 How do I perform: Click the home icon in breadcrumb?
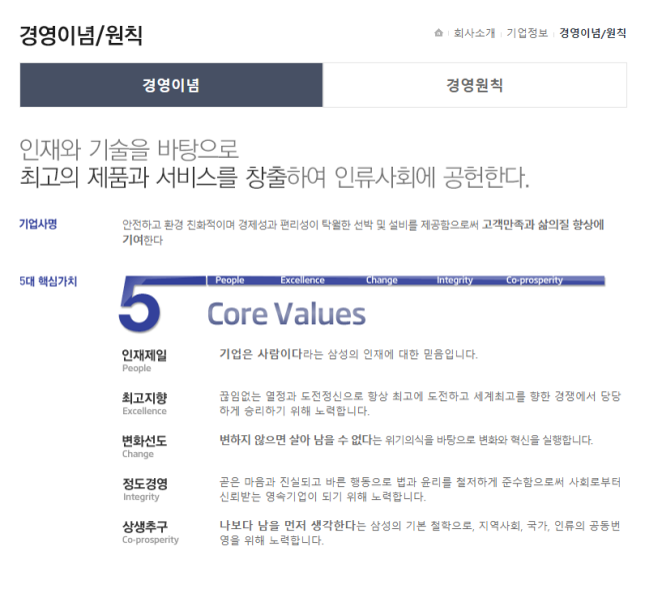(x=438, y=33)
